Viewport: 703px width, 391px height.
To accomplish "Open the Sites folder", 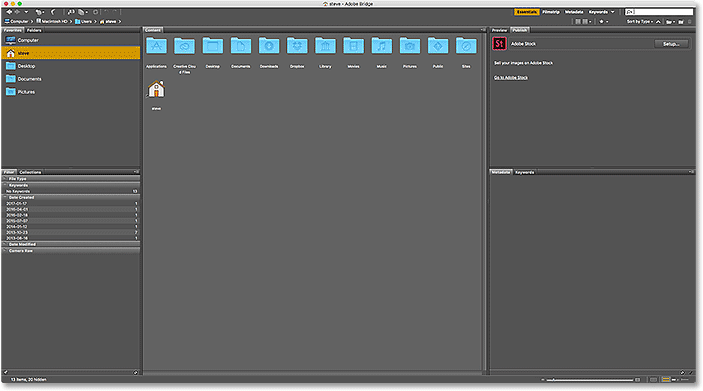I will [x=466, y=46].
